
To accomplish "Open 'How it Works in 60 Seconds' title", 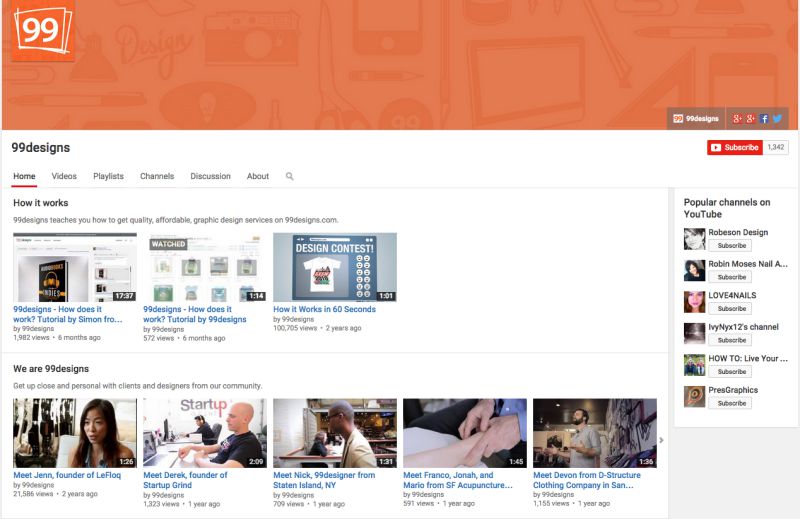I will click(x=324, y=309).
